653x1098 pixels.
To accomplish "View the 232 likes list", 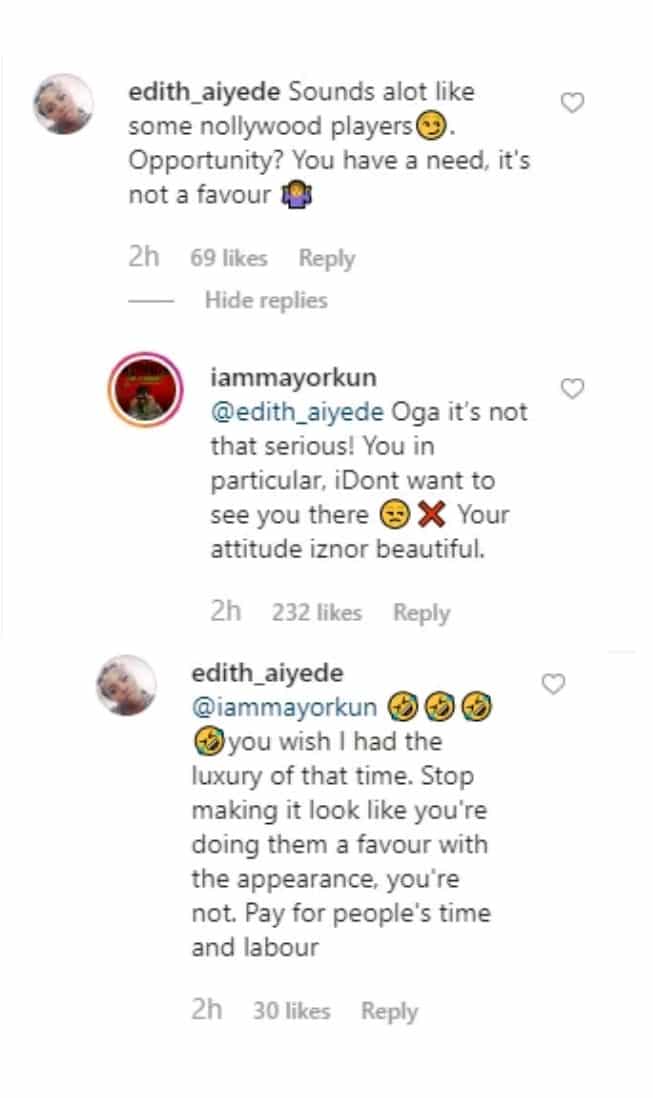I will (317, 612).
